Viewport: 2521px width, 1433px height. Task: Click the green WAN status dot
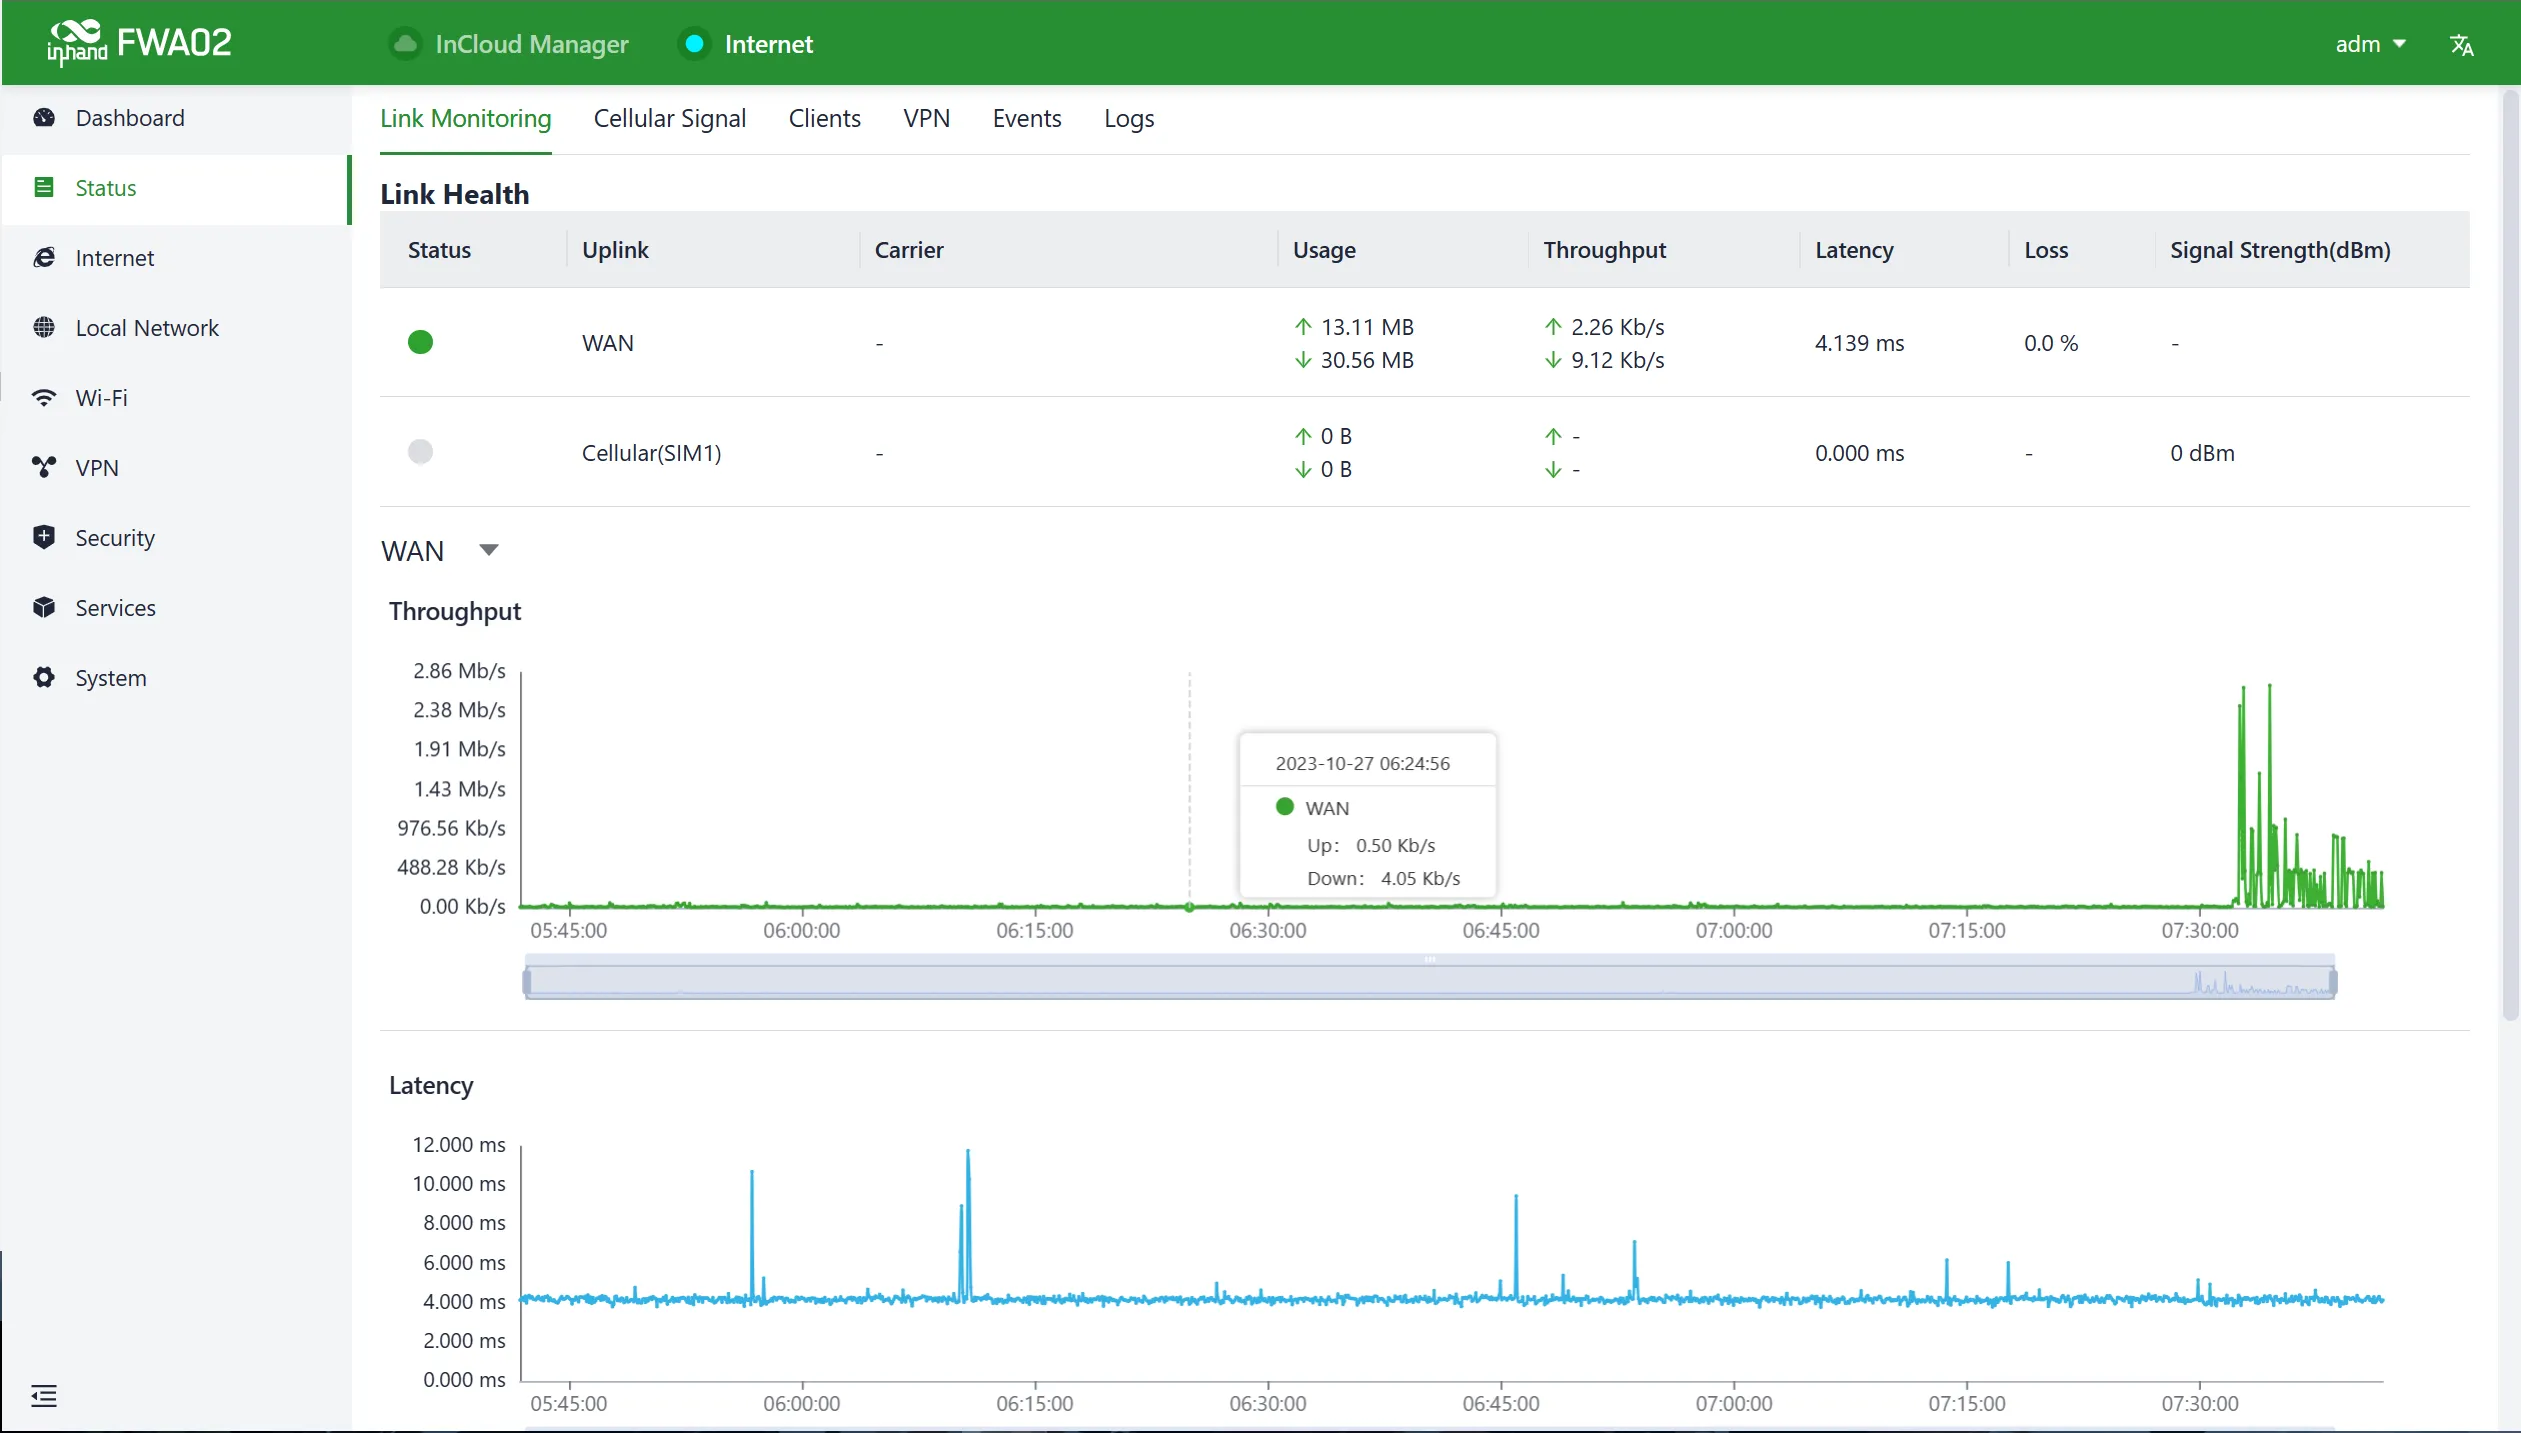coord(421,343)
